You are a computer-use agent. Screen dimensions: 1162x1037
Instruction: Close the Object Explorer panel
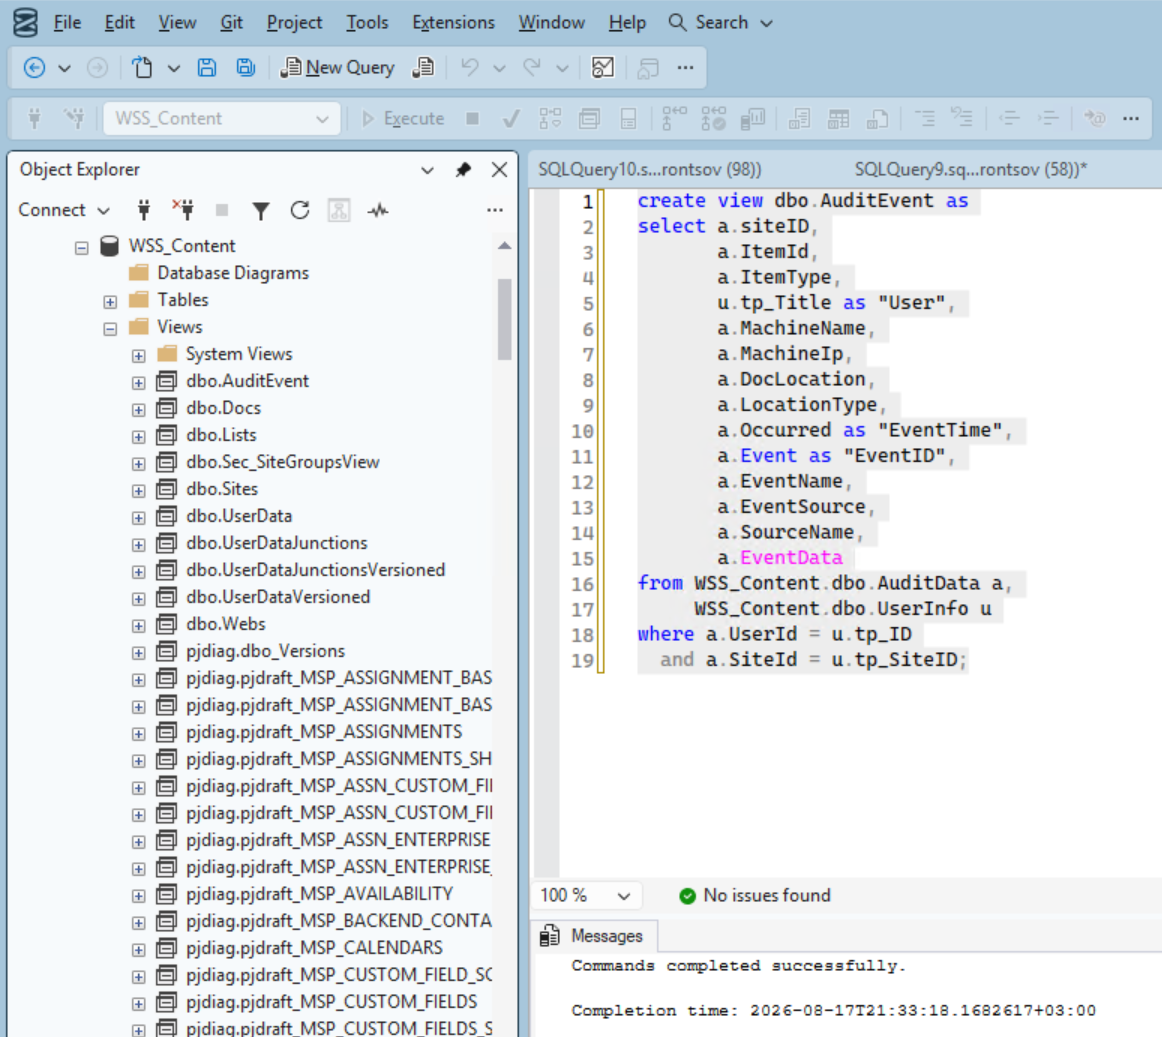tap(499, 170)
